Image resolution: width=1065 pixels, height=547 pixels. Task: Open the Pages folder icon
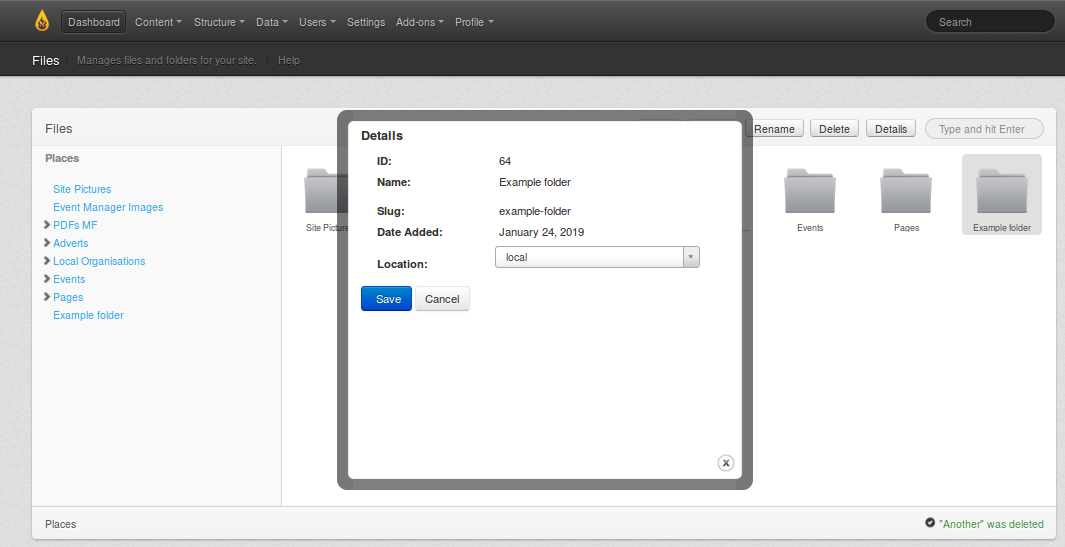tap(906, 191)
